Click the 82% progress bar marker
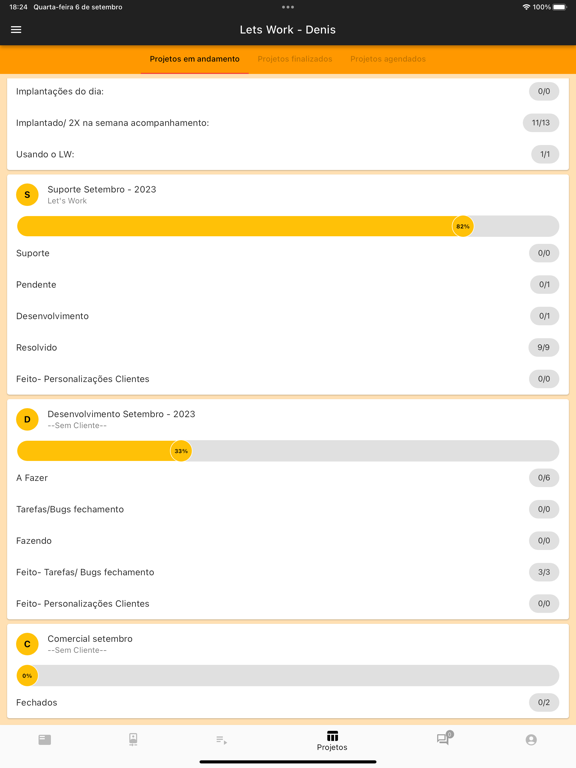 coord(463,226)
